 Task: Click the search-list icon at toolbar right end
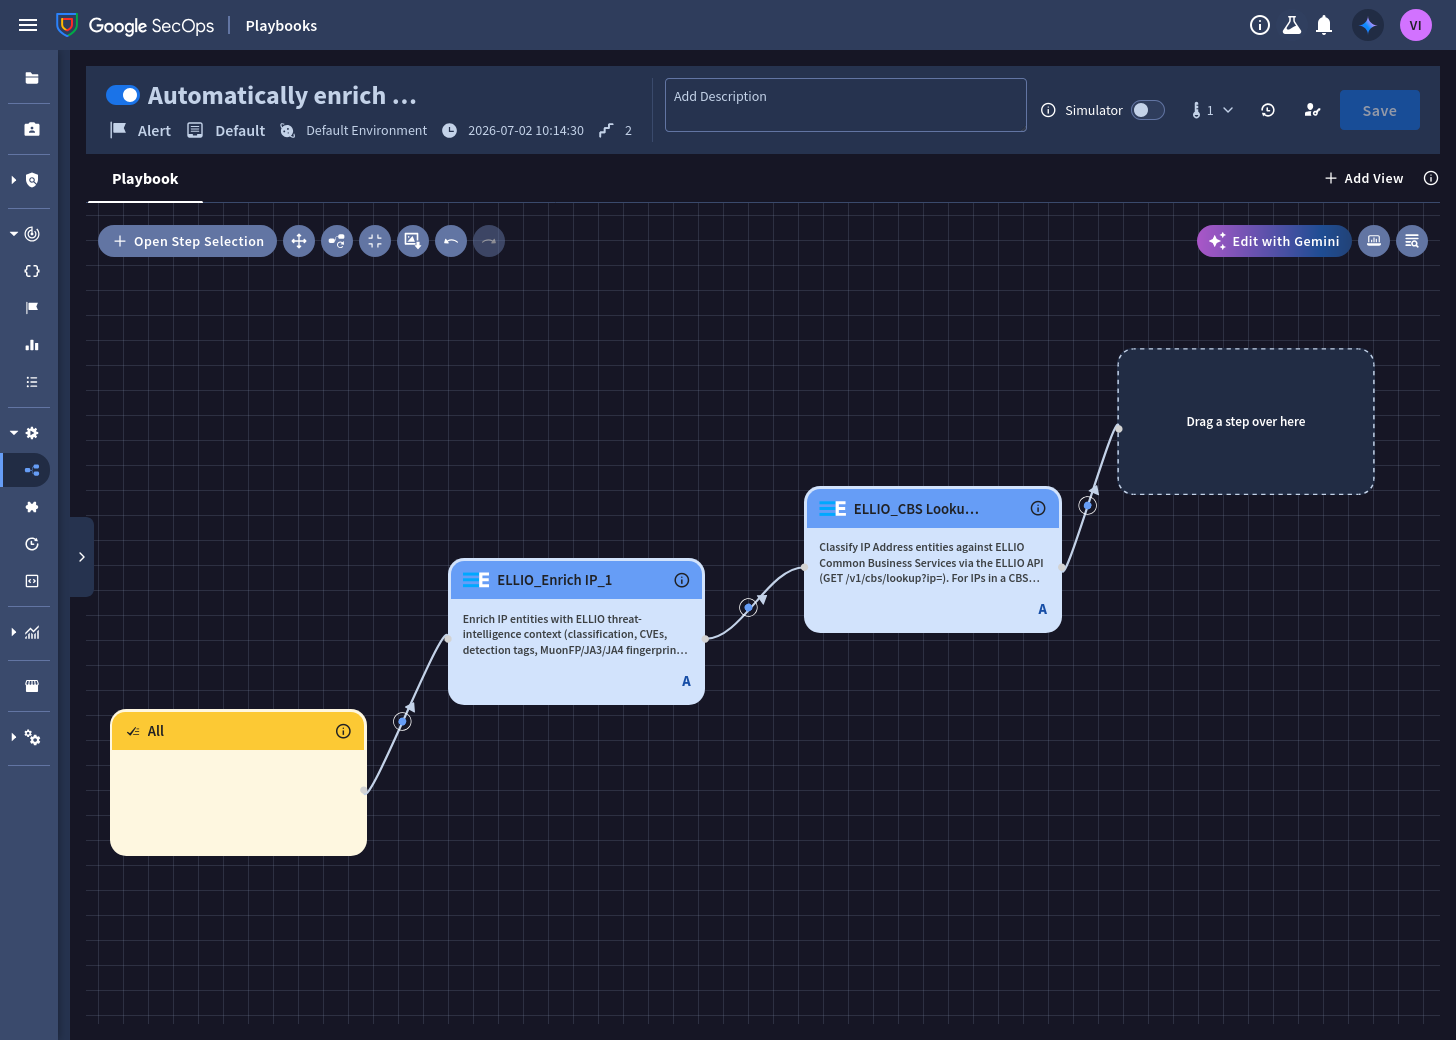(x=1412, y=241)
